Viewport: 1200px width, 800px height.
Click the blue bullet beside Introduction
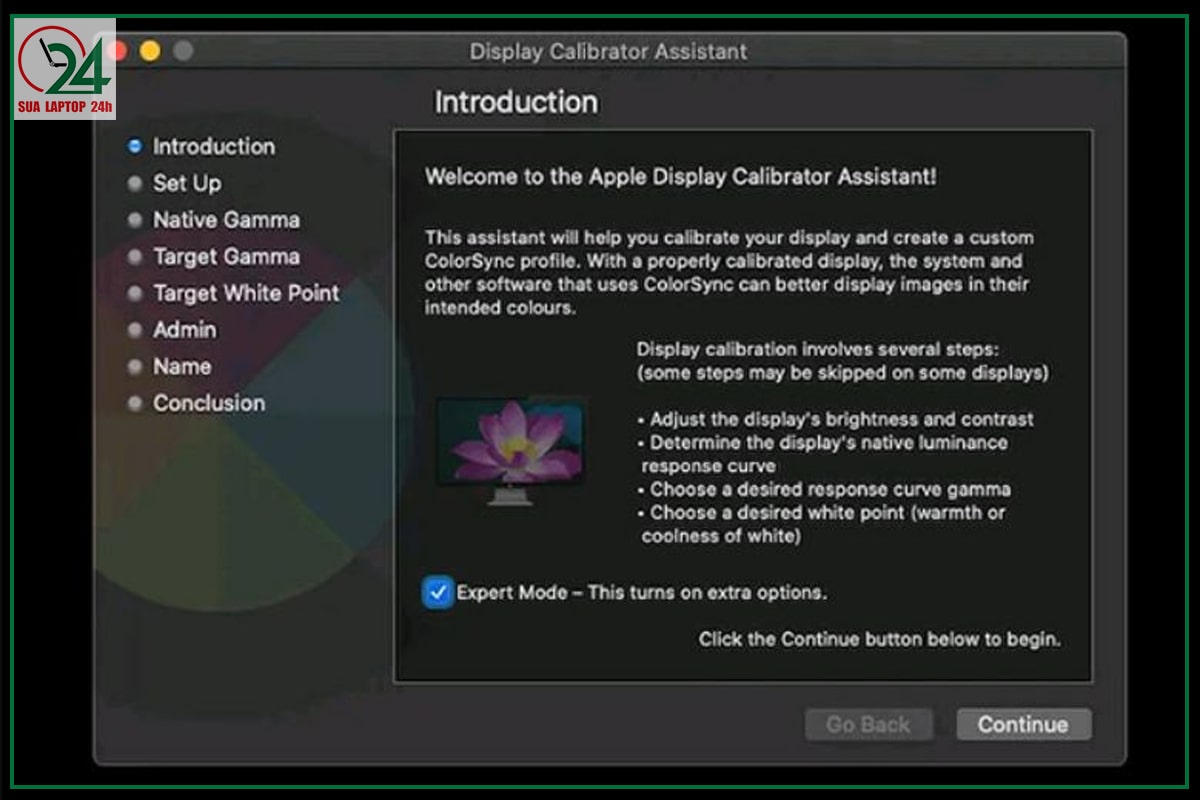[x=135, y=147]
